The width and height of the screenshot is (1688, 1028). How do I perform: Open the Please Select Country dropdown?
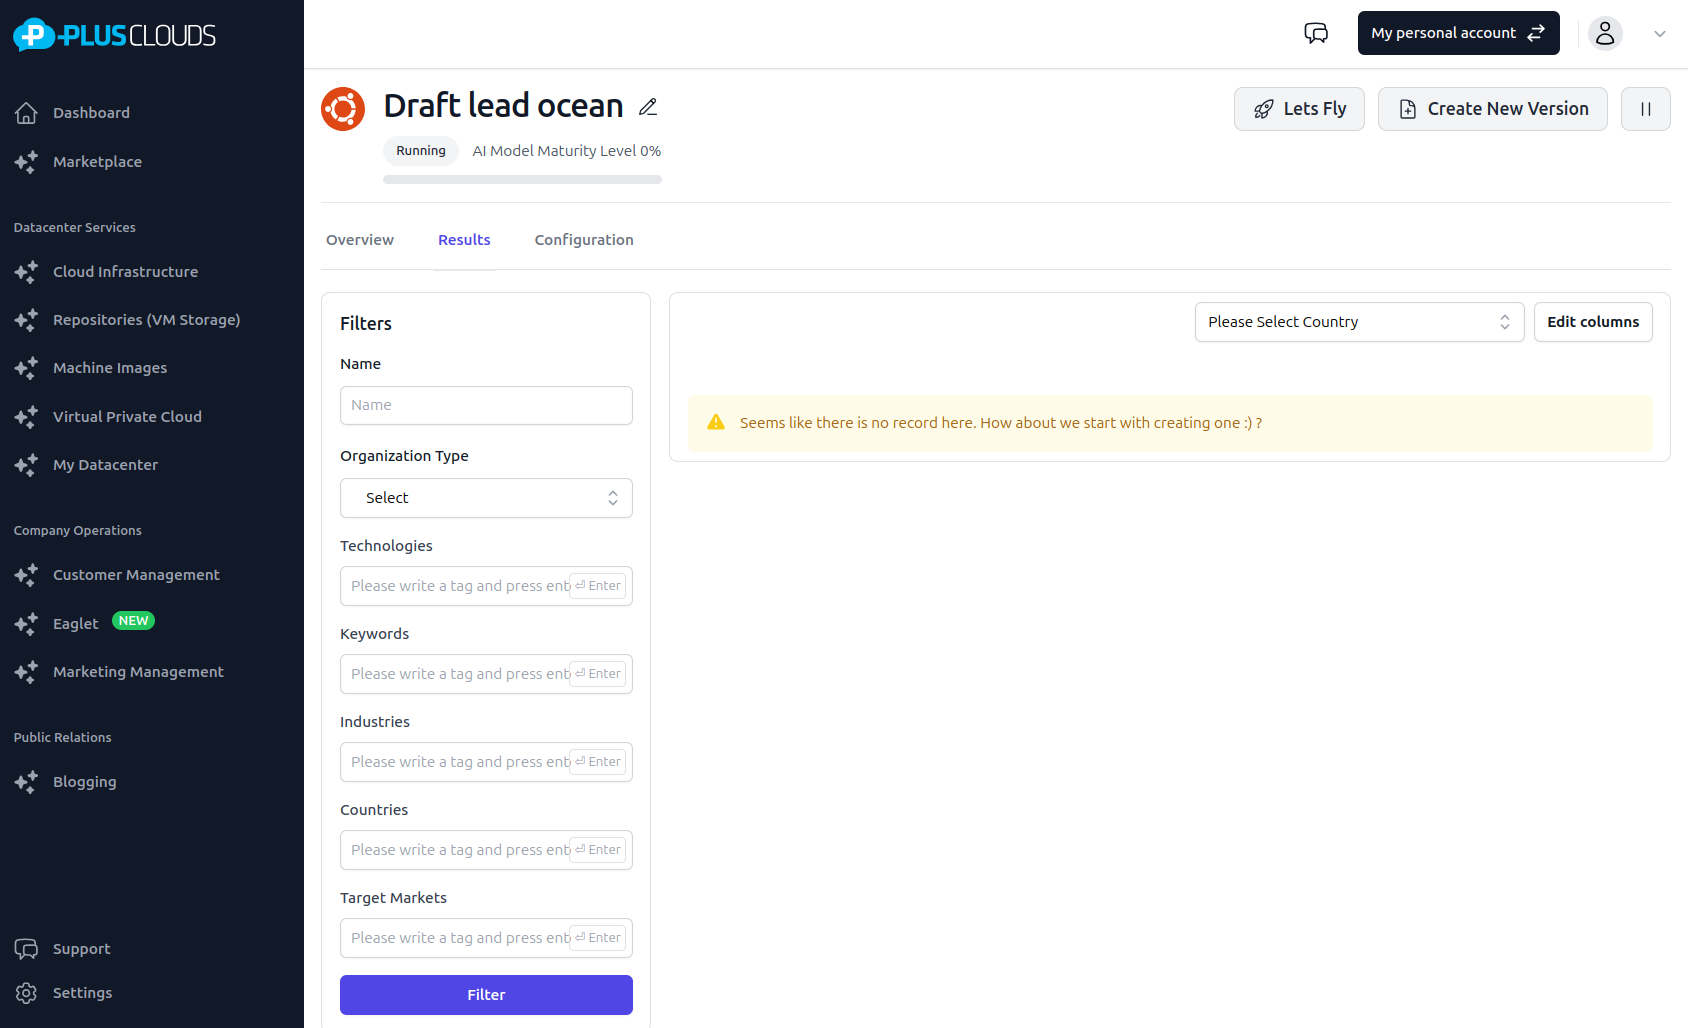(1358, 322)
